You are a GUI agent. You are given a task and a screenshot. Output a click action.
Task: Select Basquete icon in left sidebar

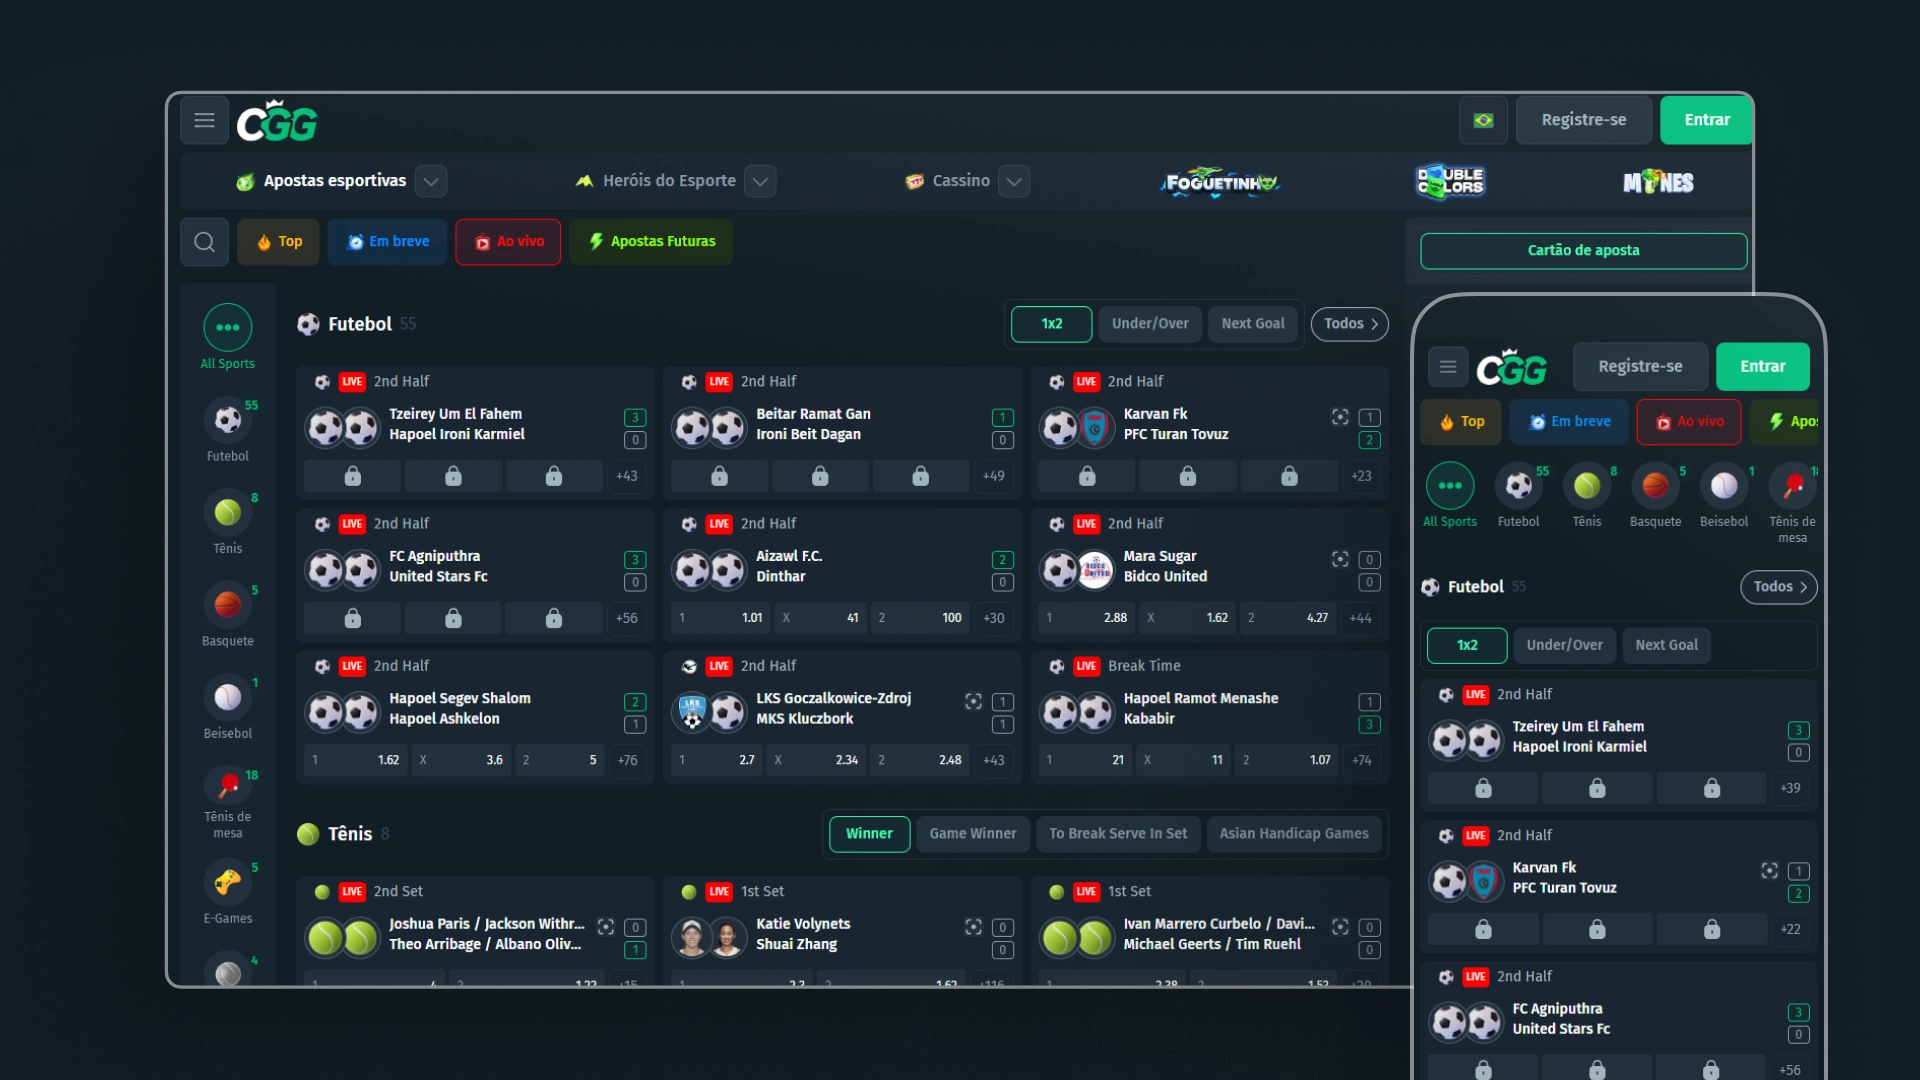pyautogui.click(x=228, y=604)
